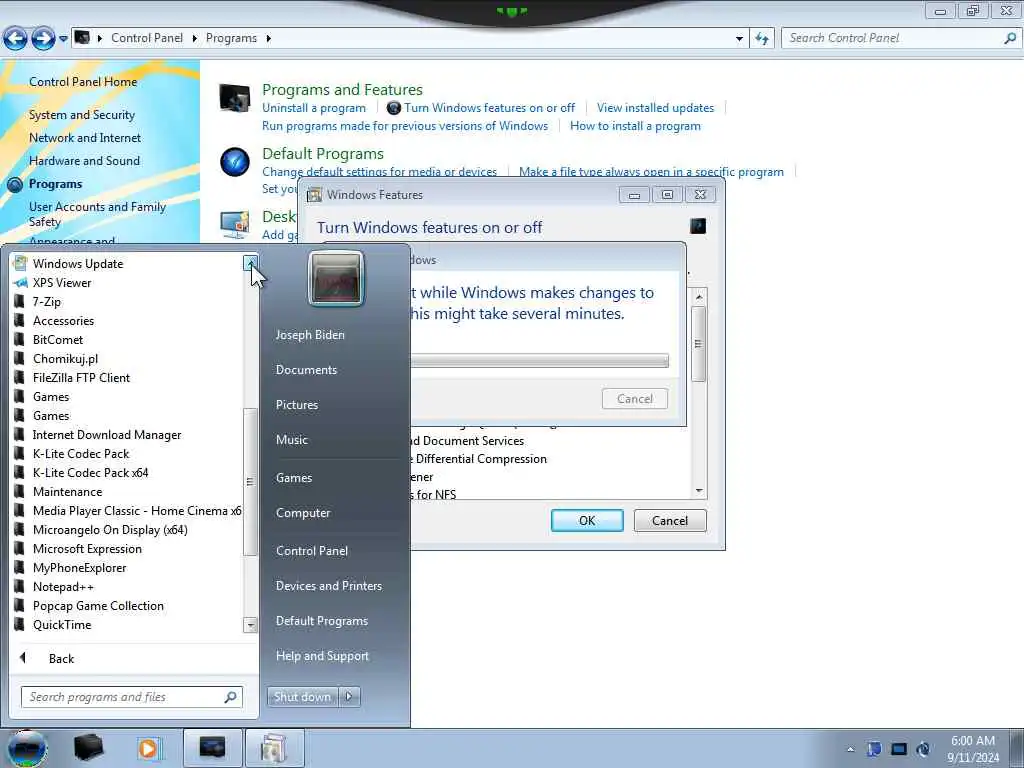
Task: Click the features list scrollbar thumb
Action: tap(698, 344)
